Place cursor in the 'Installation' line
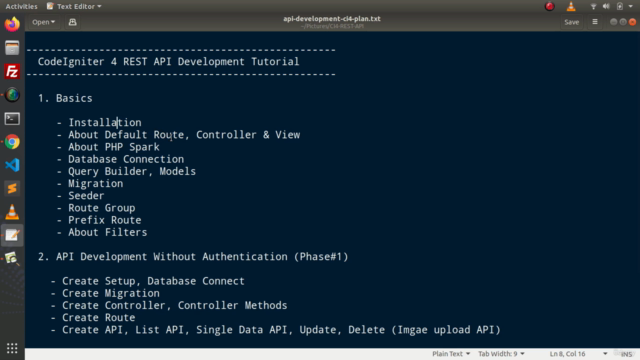This screenshot has width=640, height=360. [x=105, y=122]
